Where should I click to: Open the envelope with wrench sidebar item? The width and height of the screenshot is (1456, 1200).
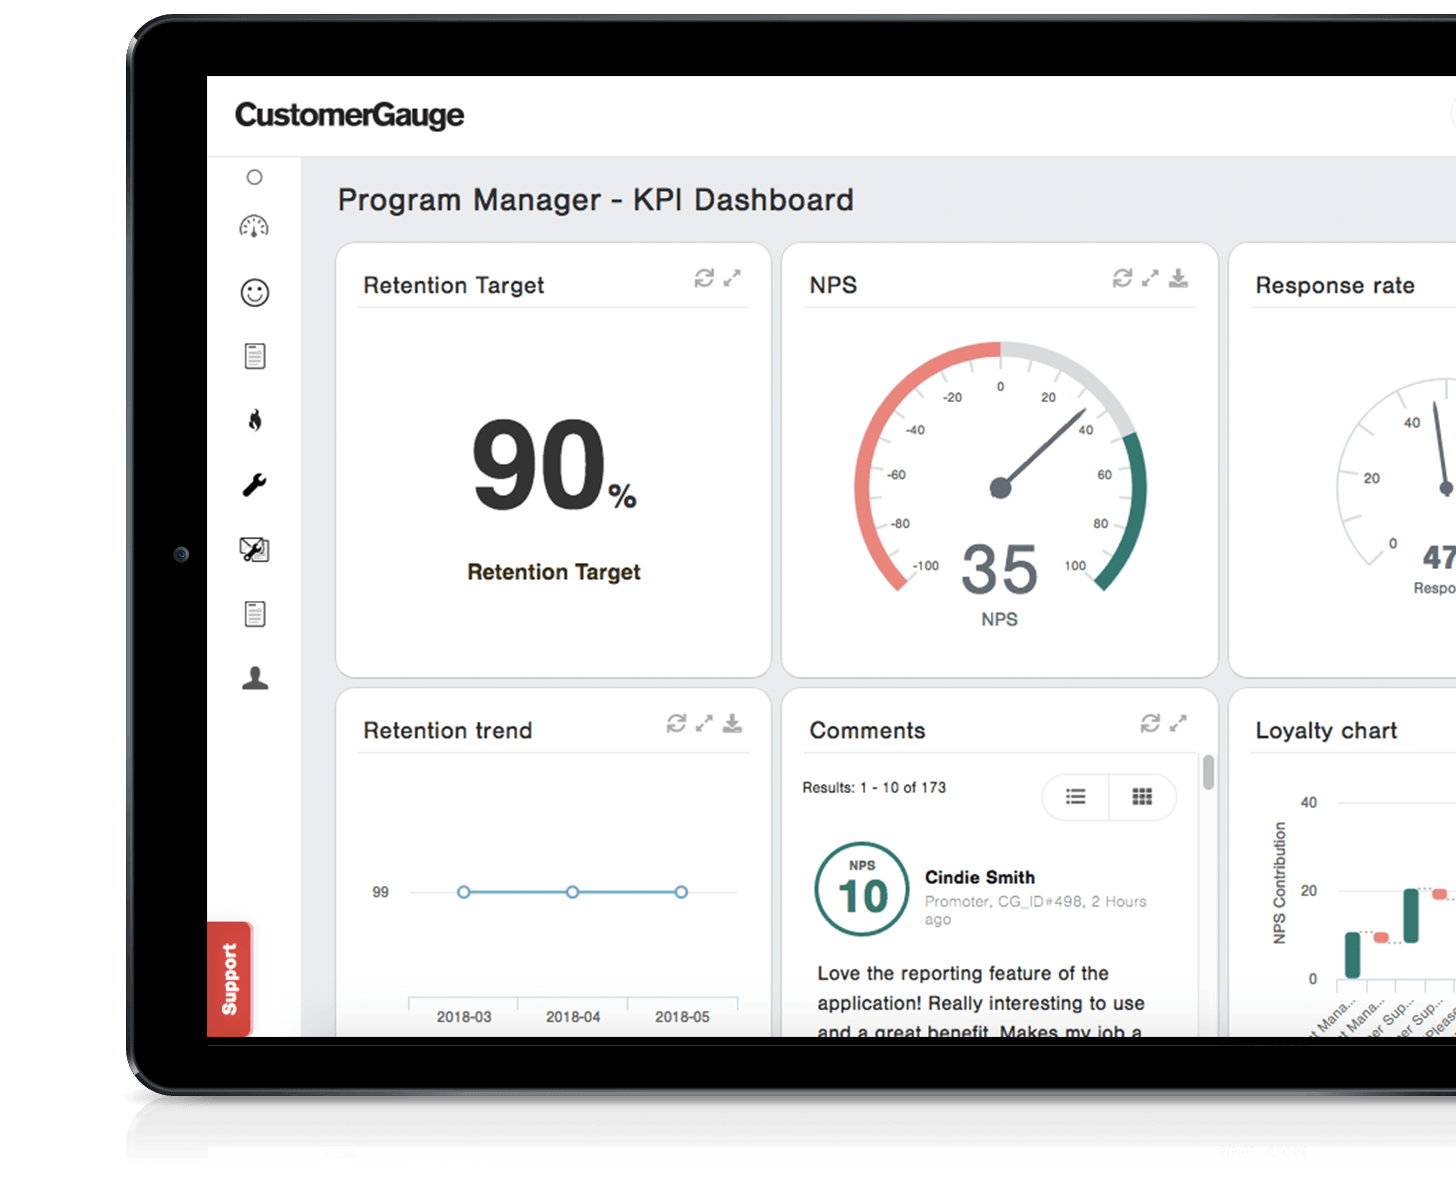[x=255, y=549]
